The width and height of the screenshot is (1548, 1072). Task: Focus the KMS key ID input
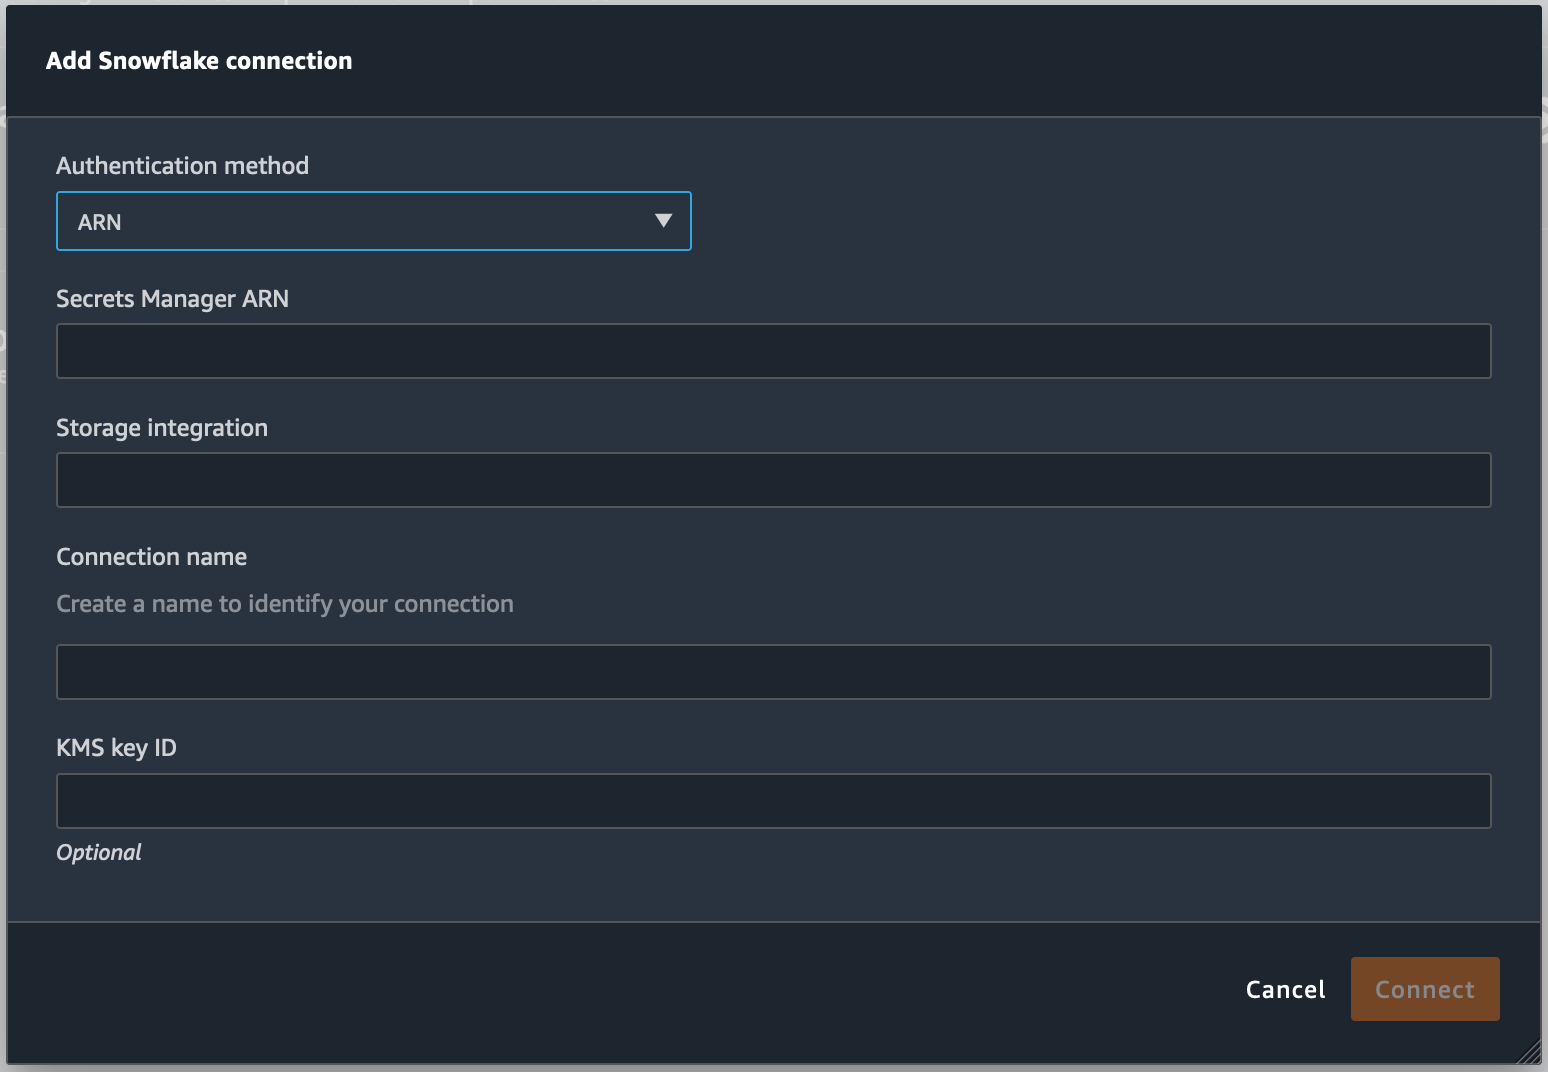773,801
